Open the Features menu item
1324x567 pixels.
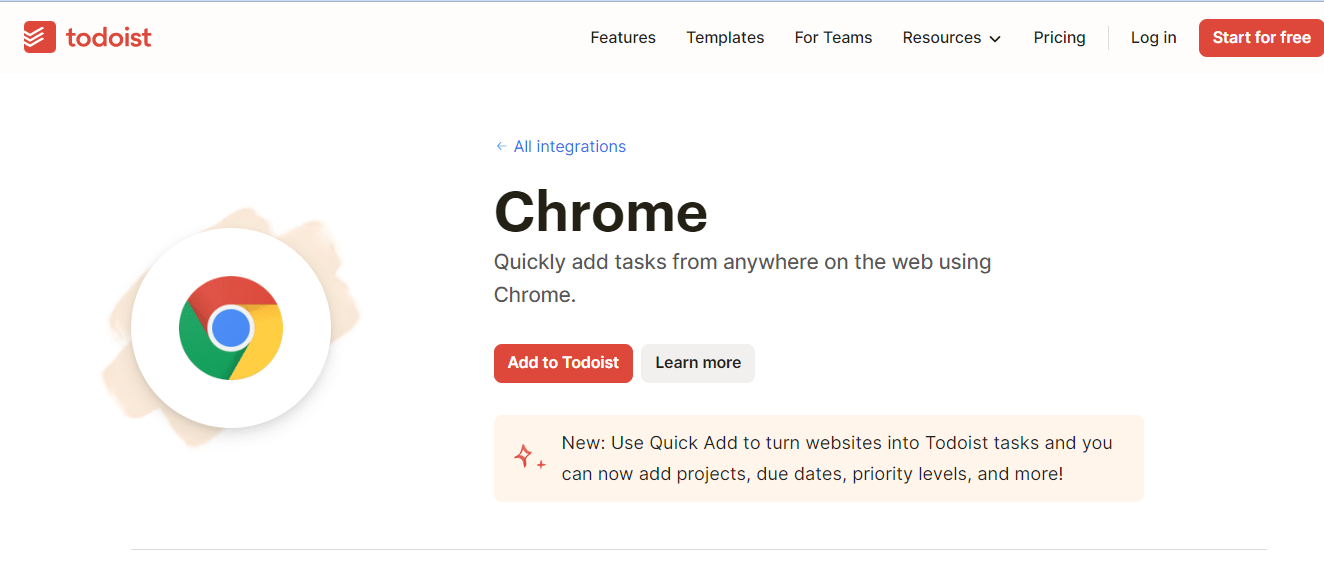pos(623,38)
